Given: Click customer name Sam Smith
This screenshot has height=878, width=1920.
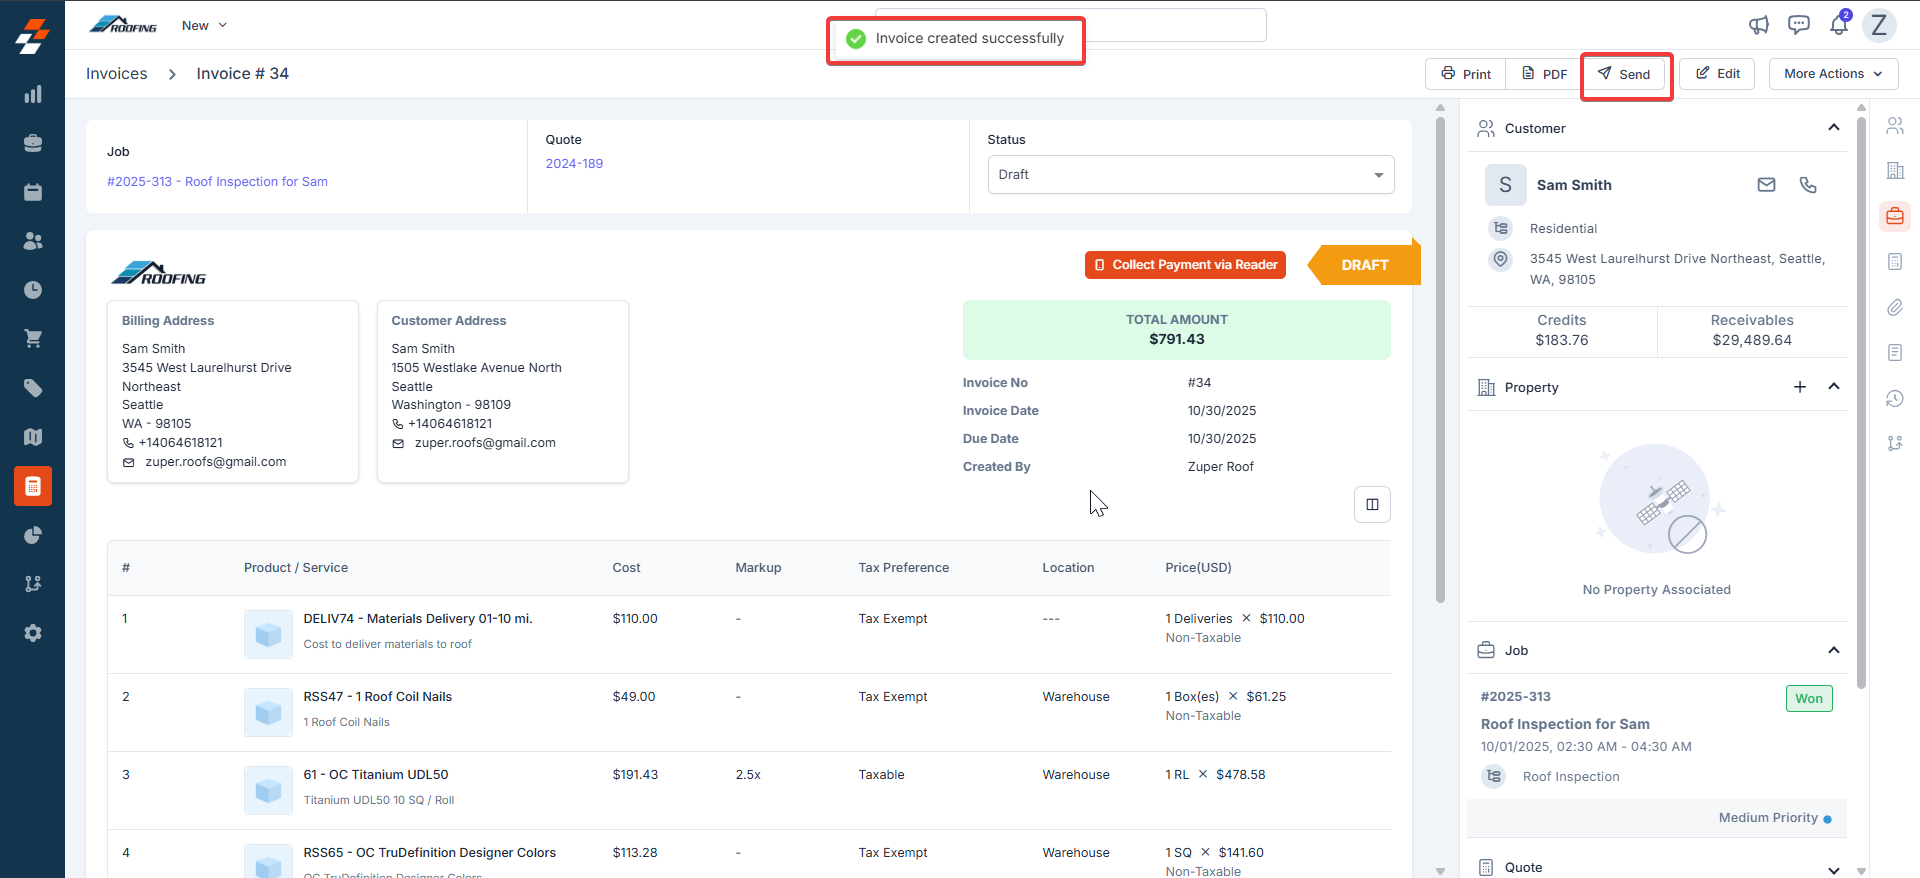Looking at the screenshot, I should (x=1574, y=185).
